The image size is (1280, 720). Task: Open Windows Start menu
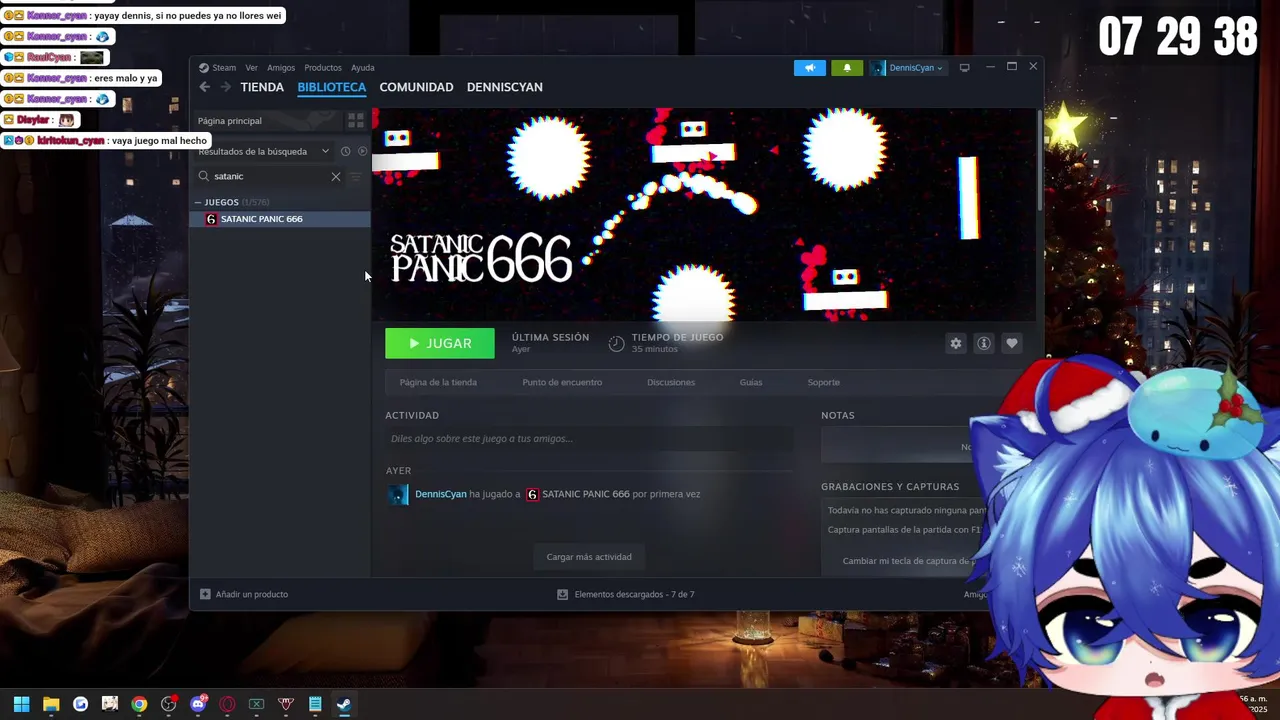click(x=21, y=704)
